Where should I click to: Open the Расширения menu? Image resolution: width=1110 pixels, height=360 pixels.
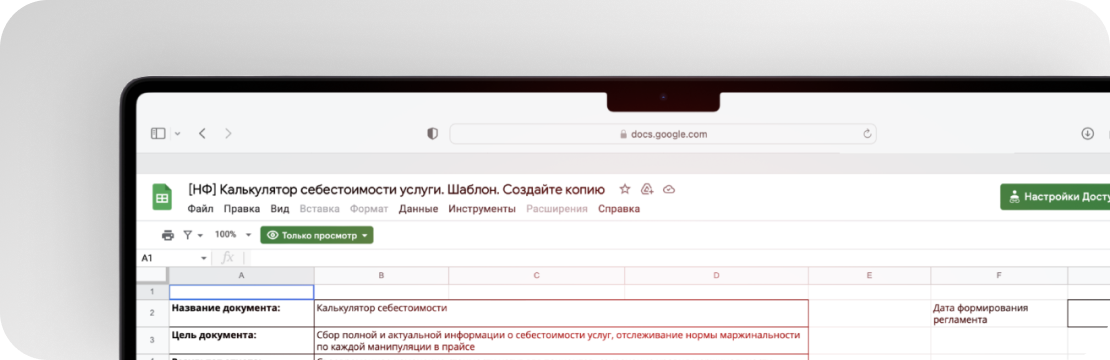[x=556, y=209]
